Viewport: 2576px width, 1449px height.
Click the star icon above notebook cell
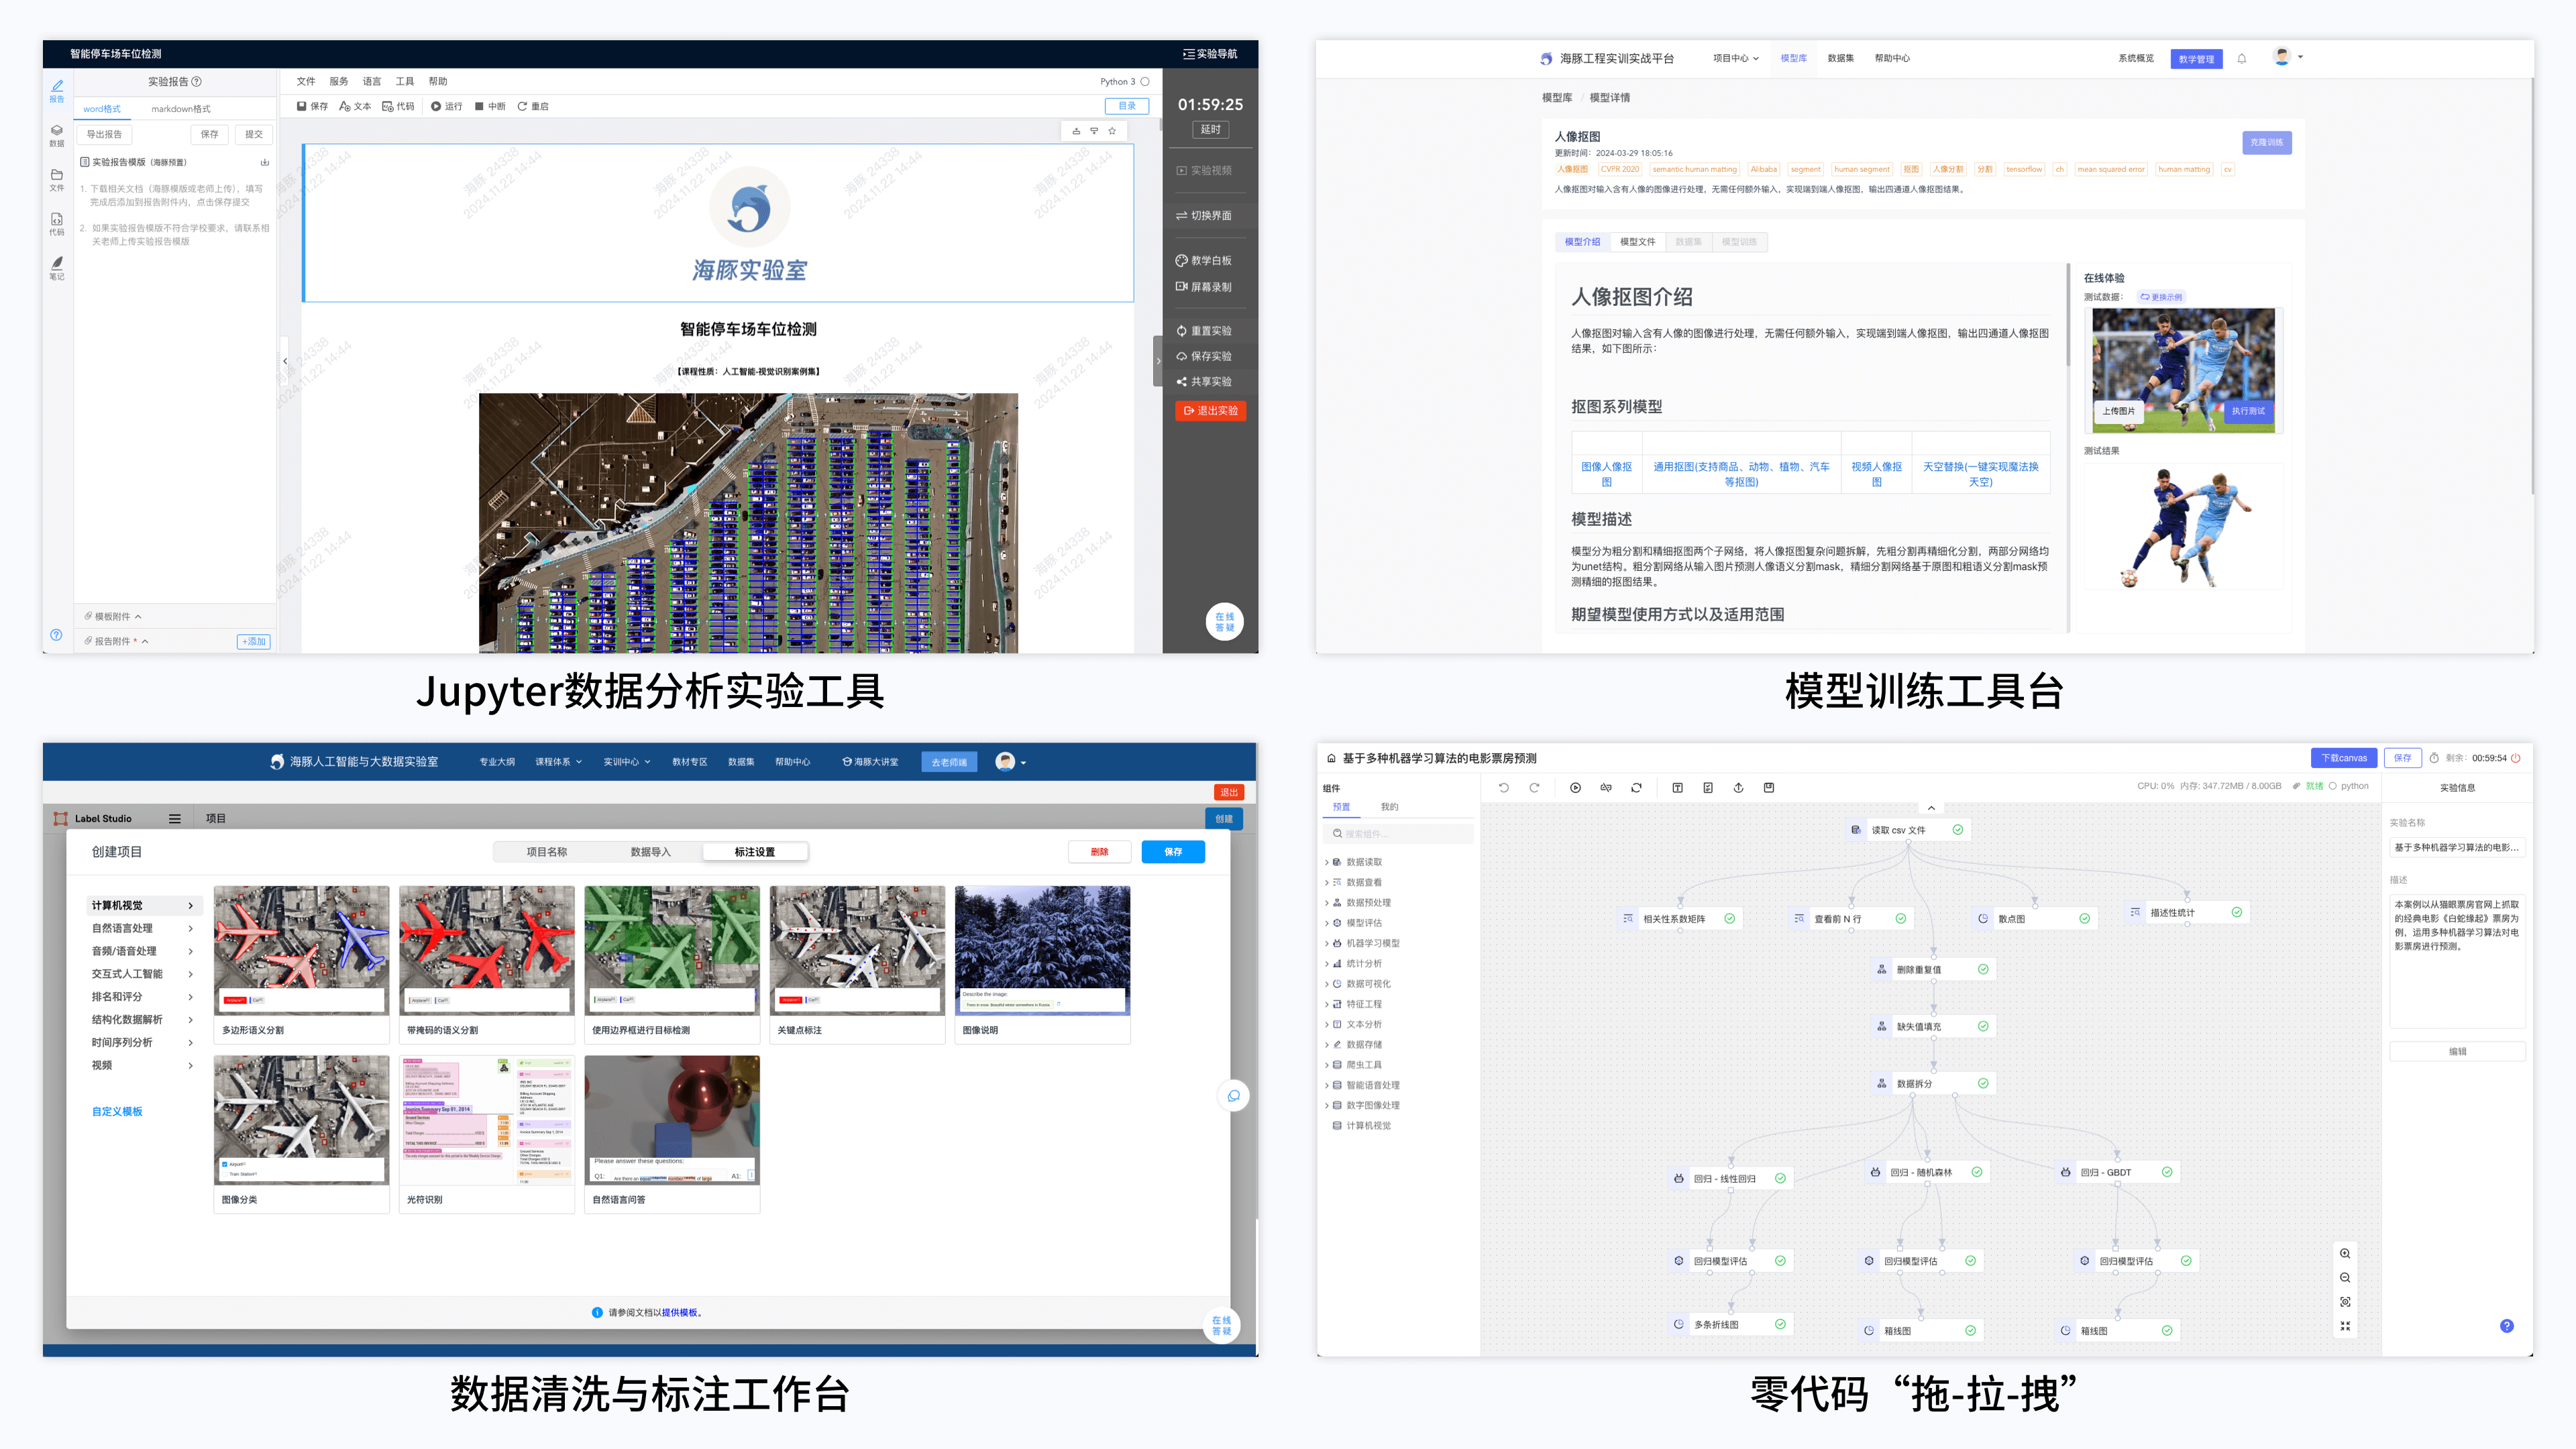click(1112, 131)
